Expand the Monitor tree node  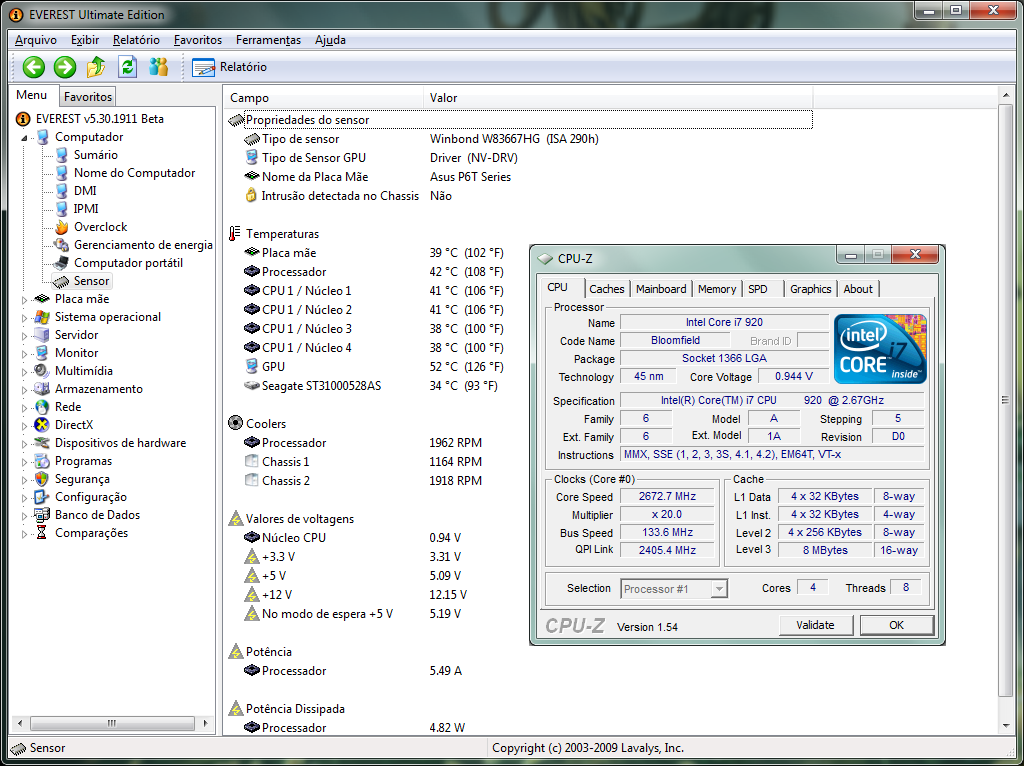pos(24,353)
